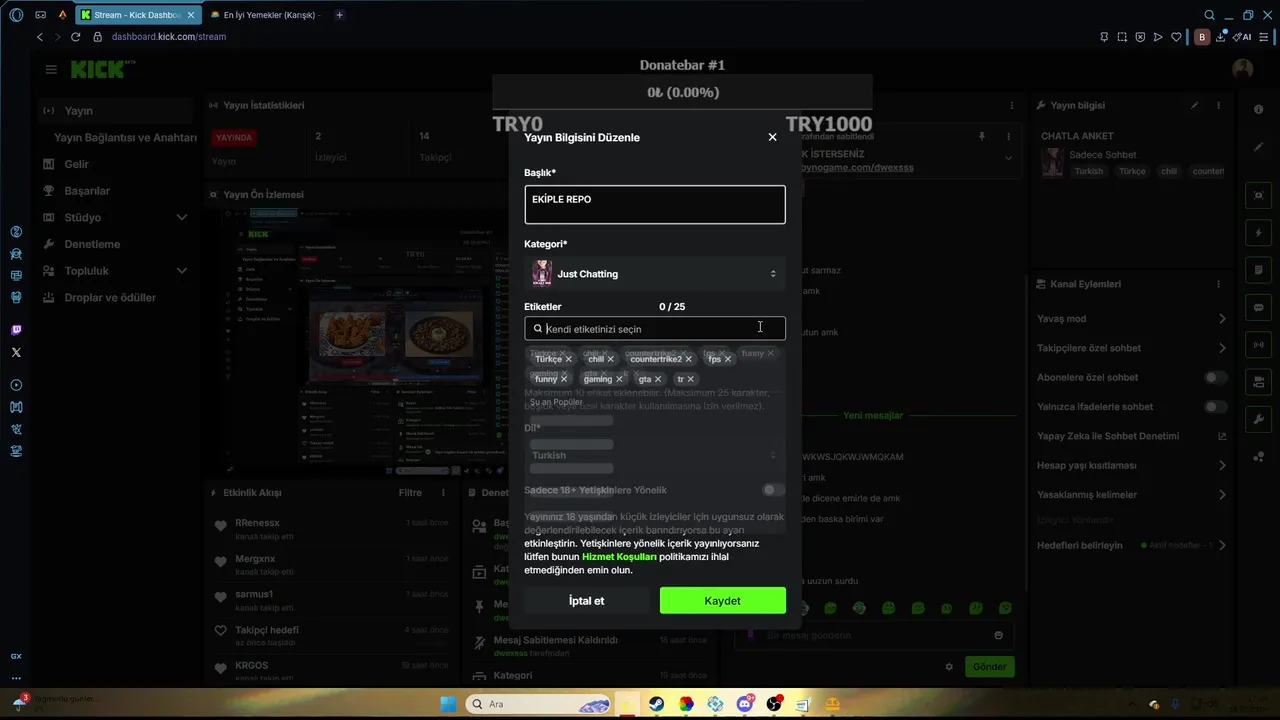Close the Yayın Bilgisini Düzenle dialog

(772, 137)
